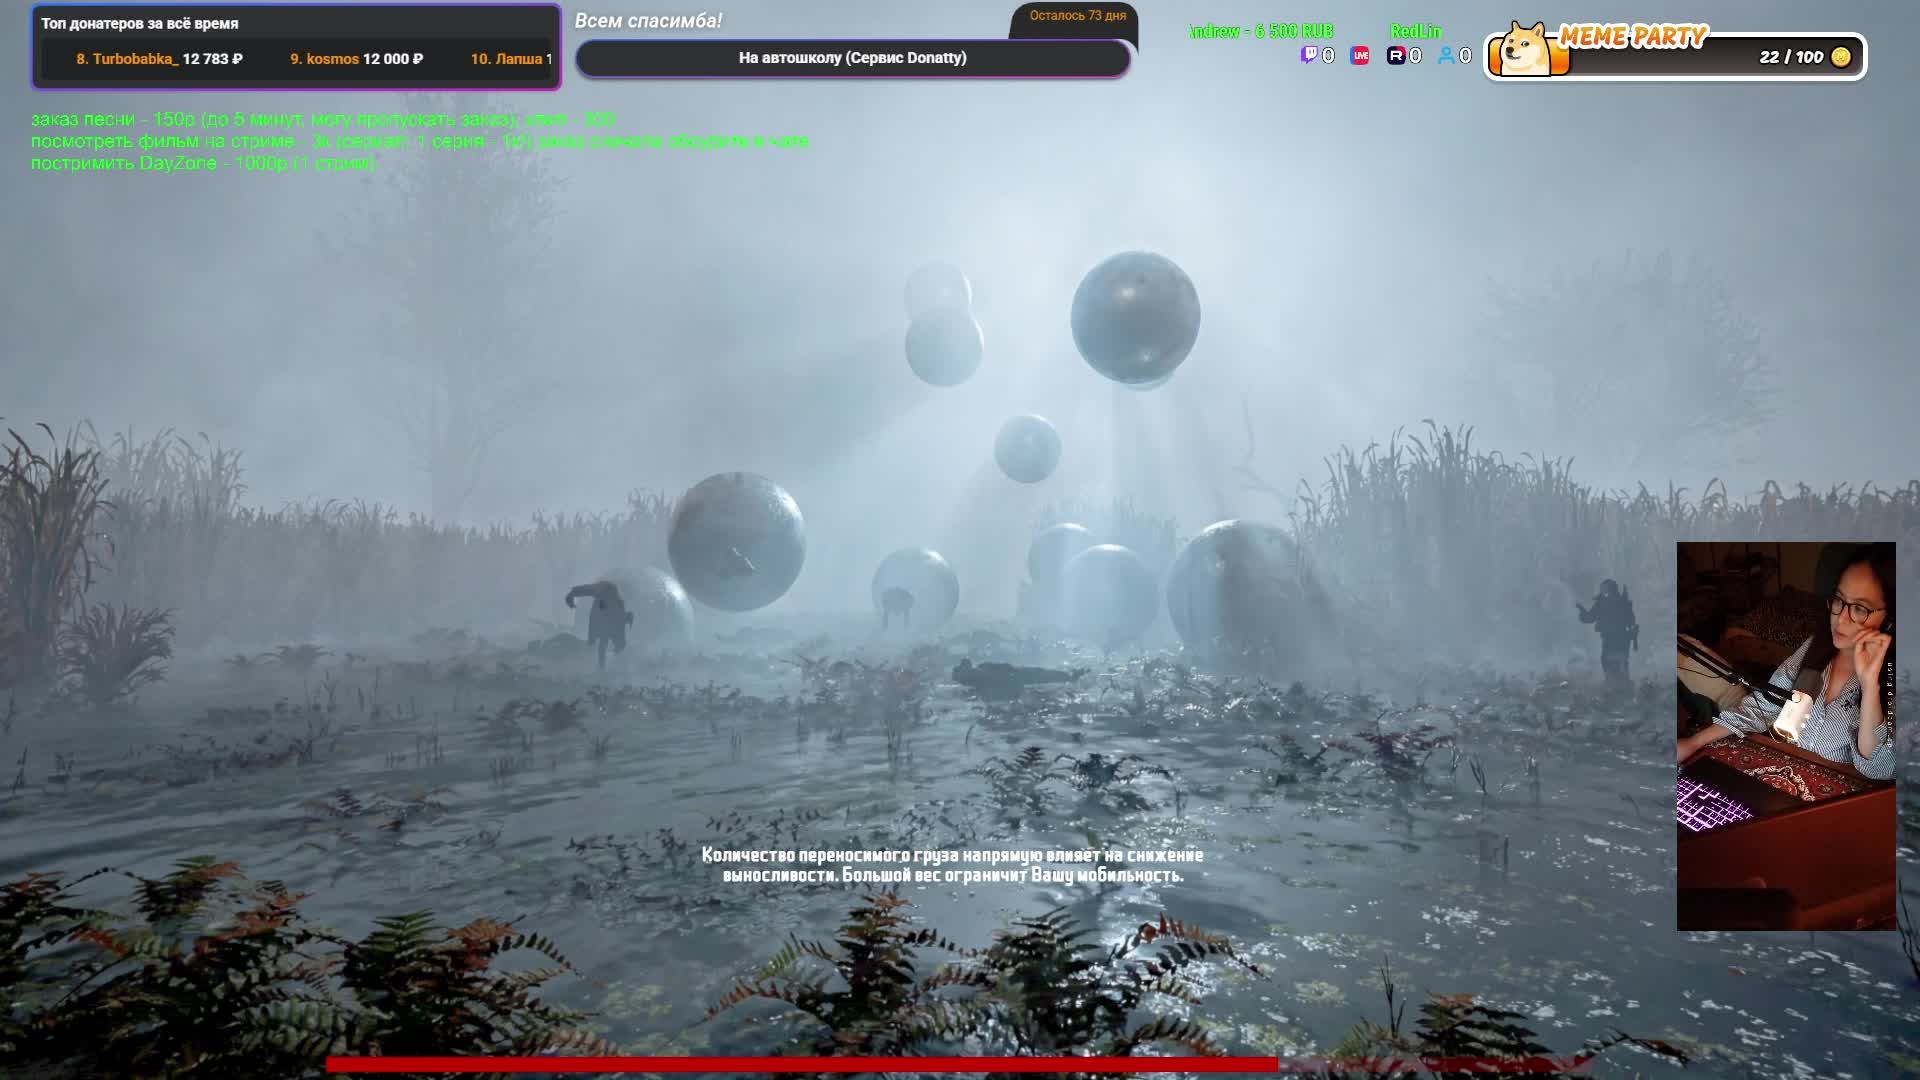The width and height of the screenshot is (1920, 1080).
Task: Click the «22 / 100» counter
Action: coord(1791,57)
